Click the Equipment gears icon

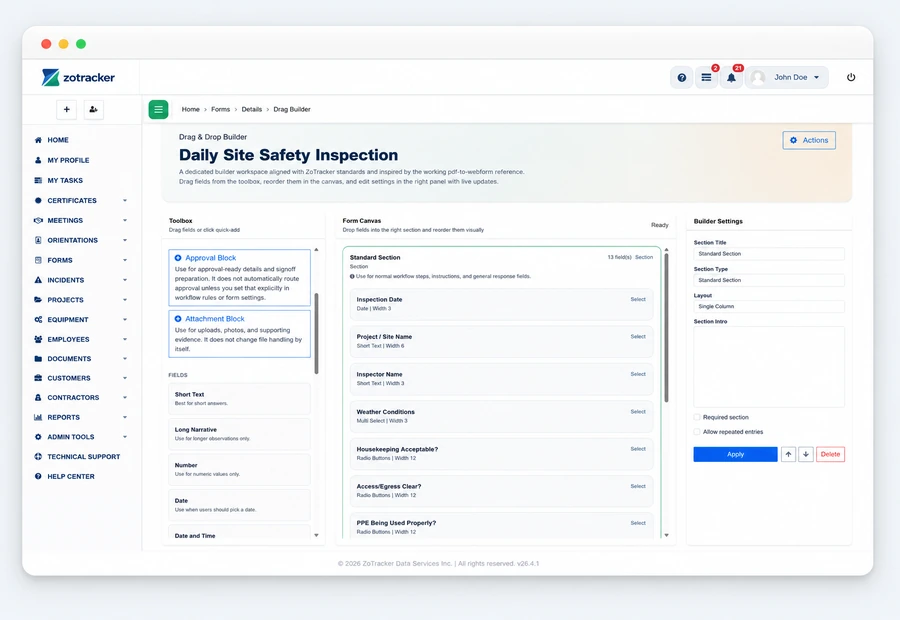[x=38, y=320]
